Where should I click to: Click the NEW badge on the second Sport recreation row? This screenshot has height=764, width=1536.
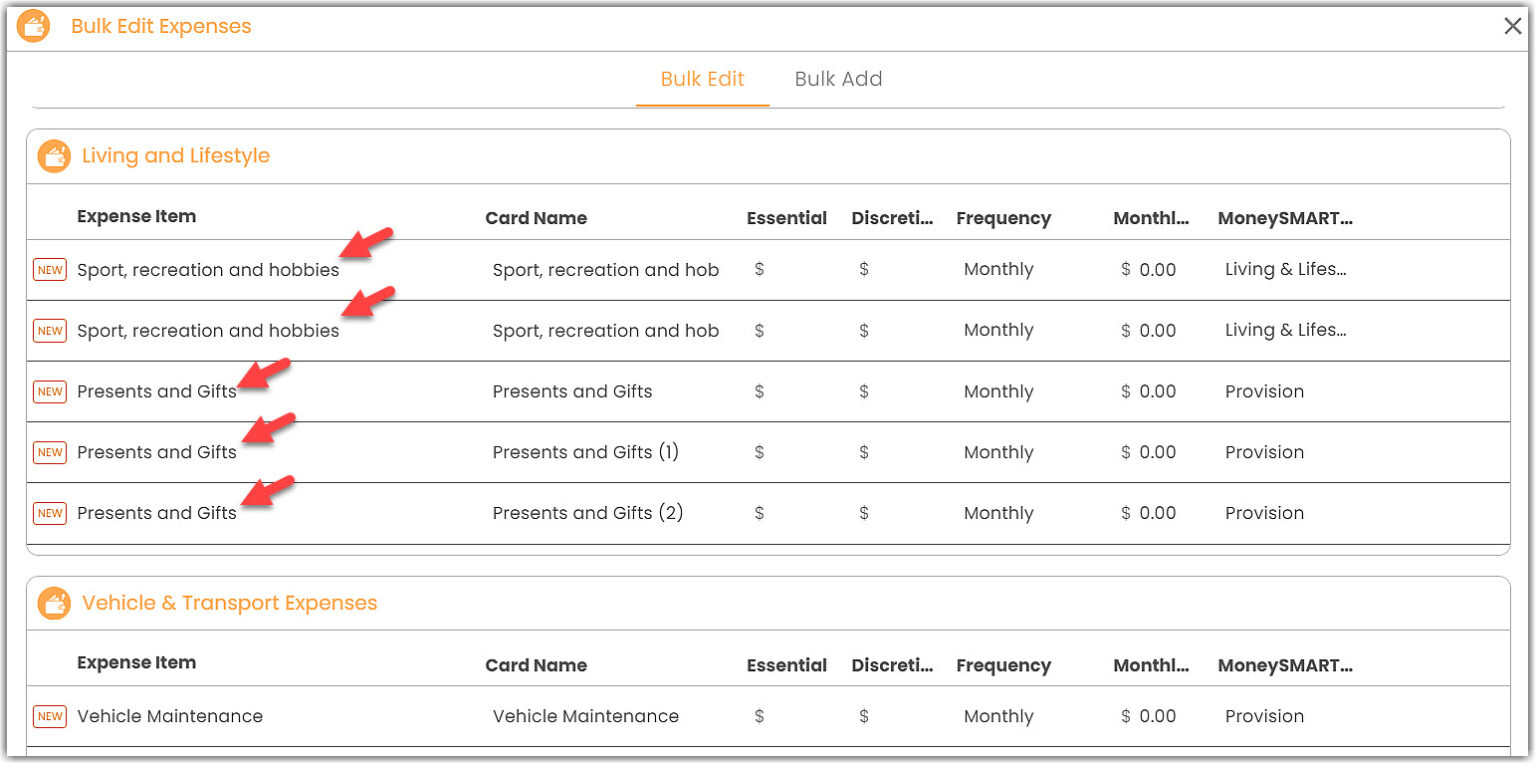(49, 330)
